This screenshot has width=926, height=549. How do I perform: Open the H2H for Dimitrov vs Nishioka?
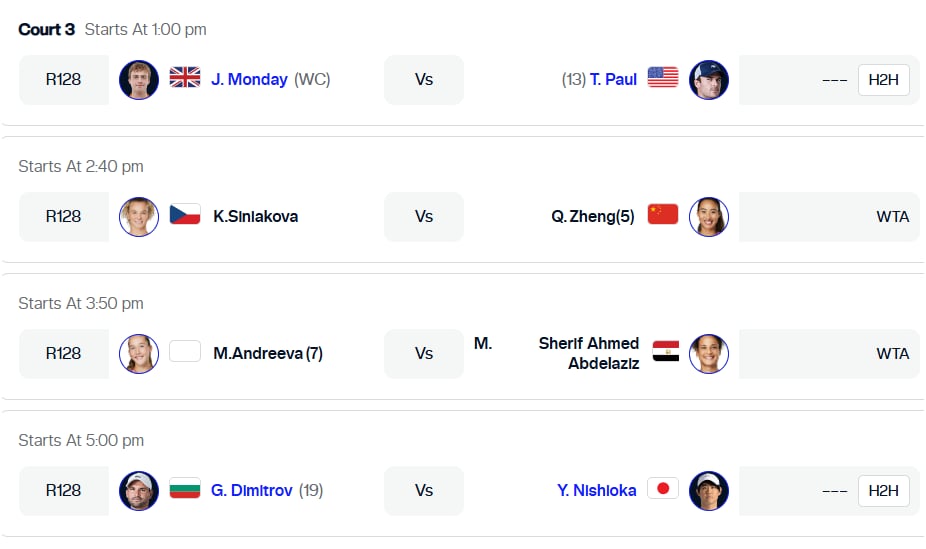[883, 491]
